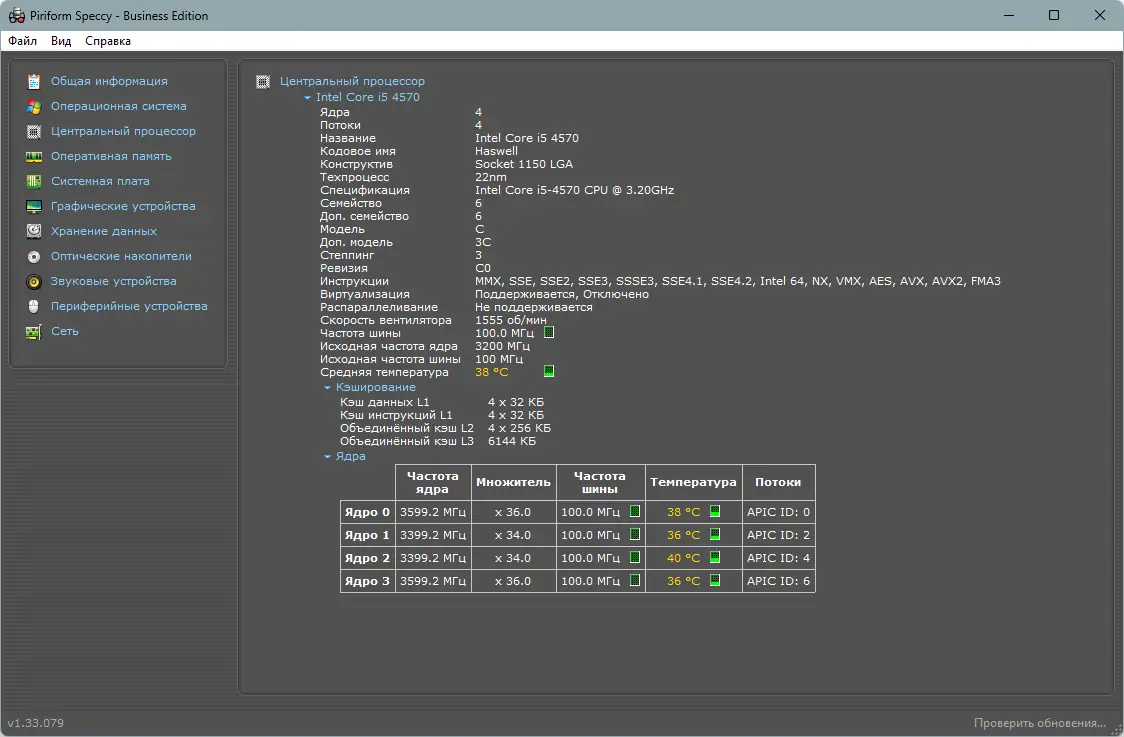
Task: Click temperature graph icon for Ядро 0
Action: (715, 511)
